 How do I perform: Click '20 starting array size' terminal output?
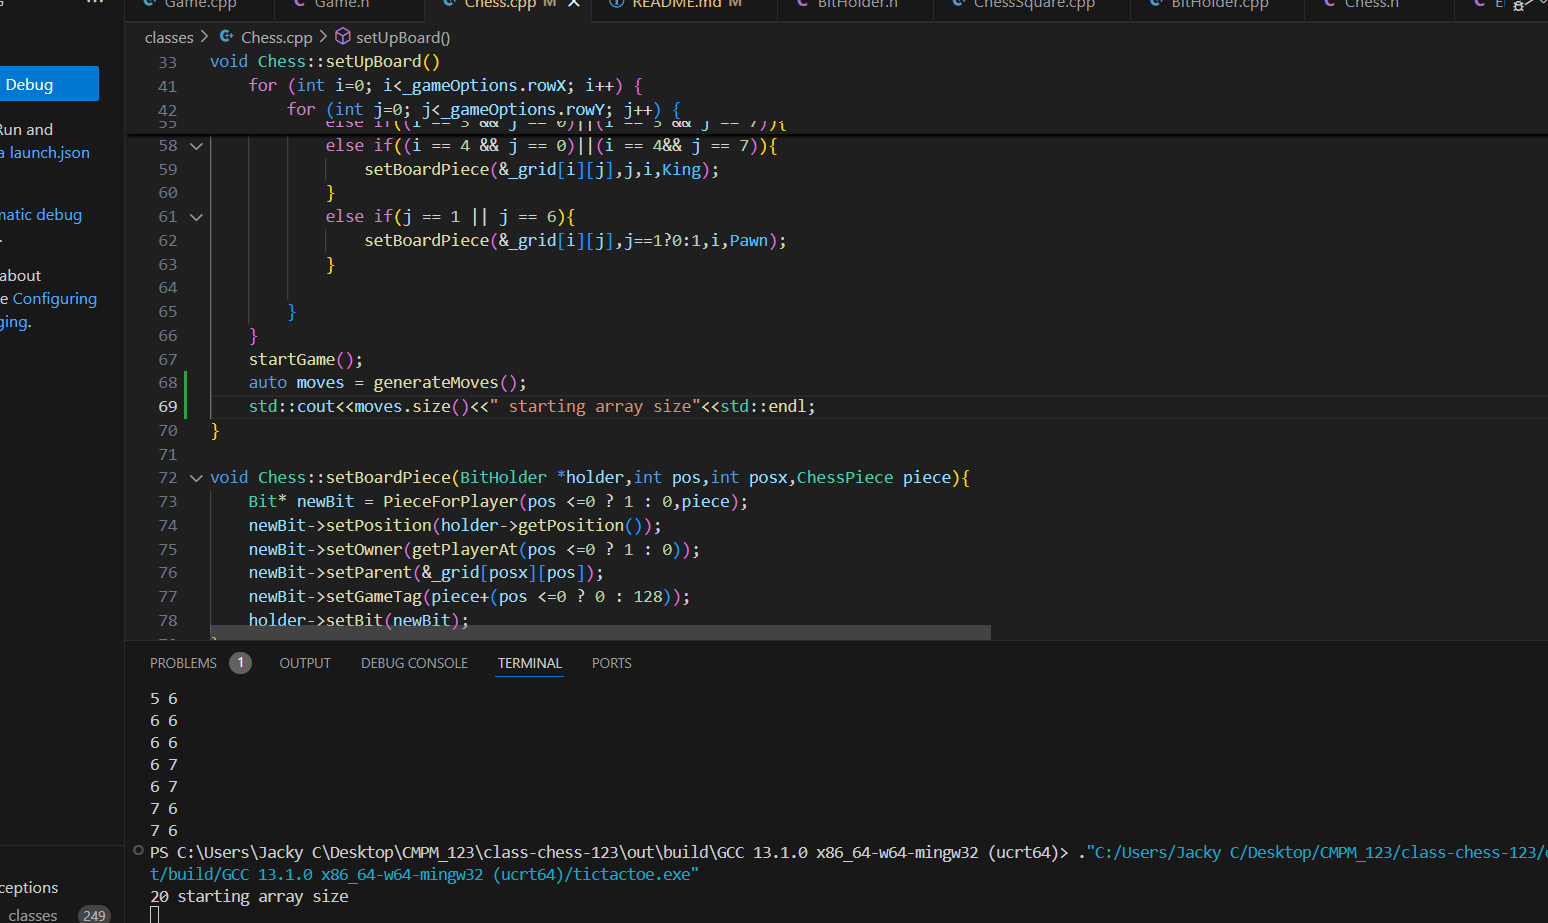point(249,896)
